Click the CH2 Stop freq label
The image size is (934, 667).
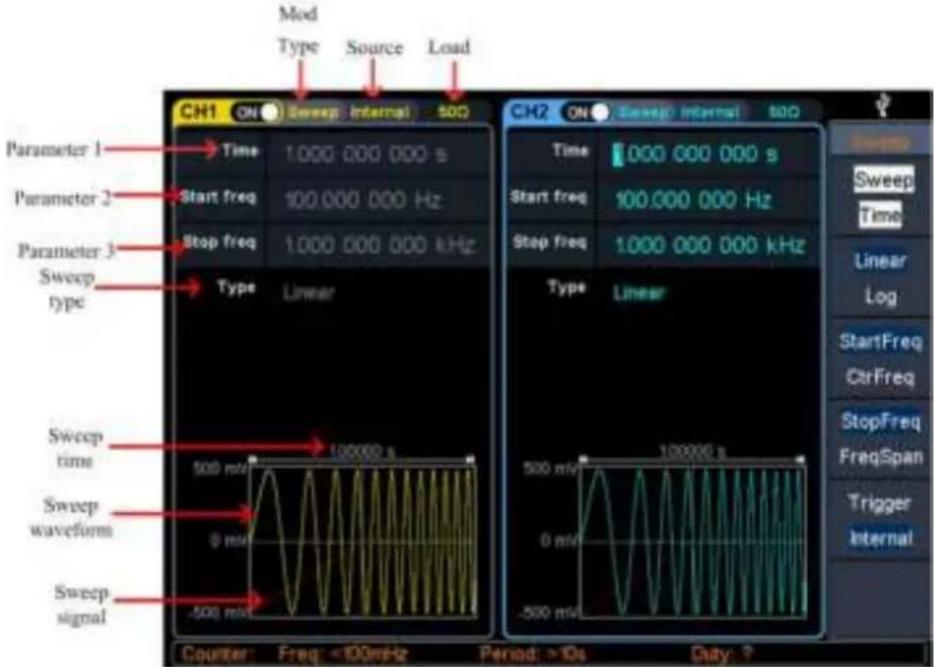(x=550, y=242)
